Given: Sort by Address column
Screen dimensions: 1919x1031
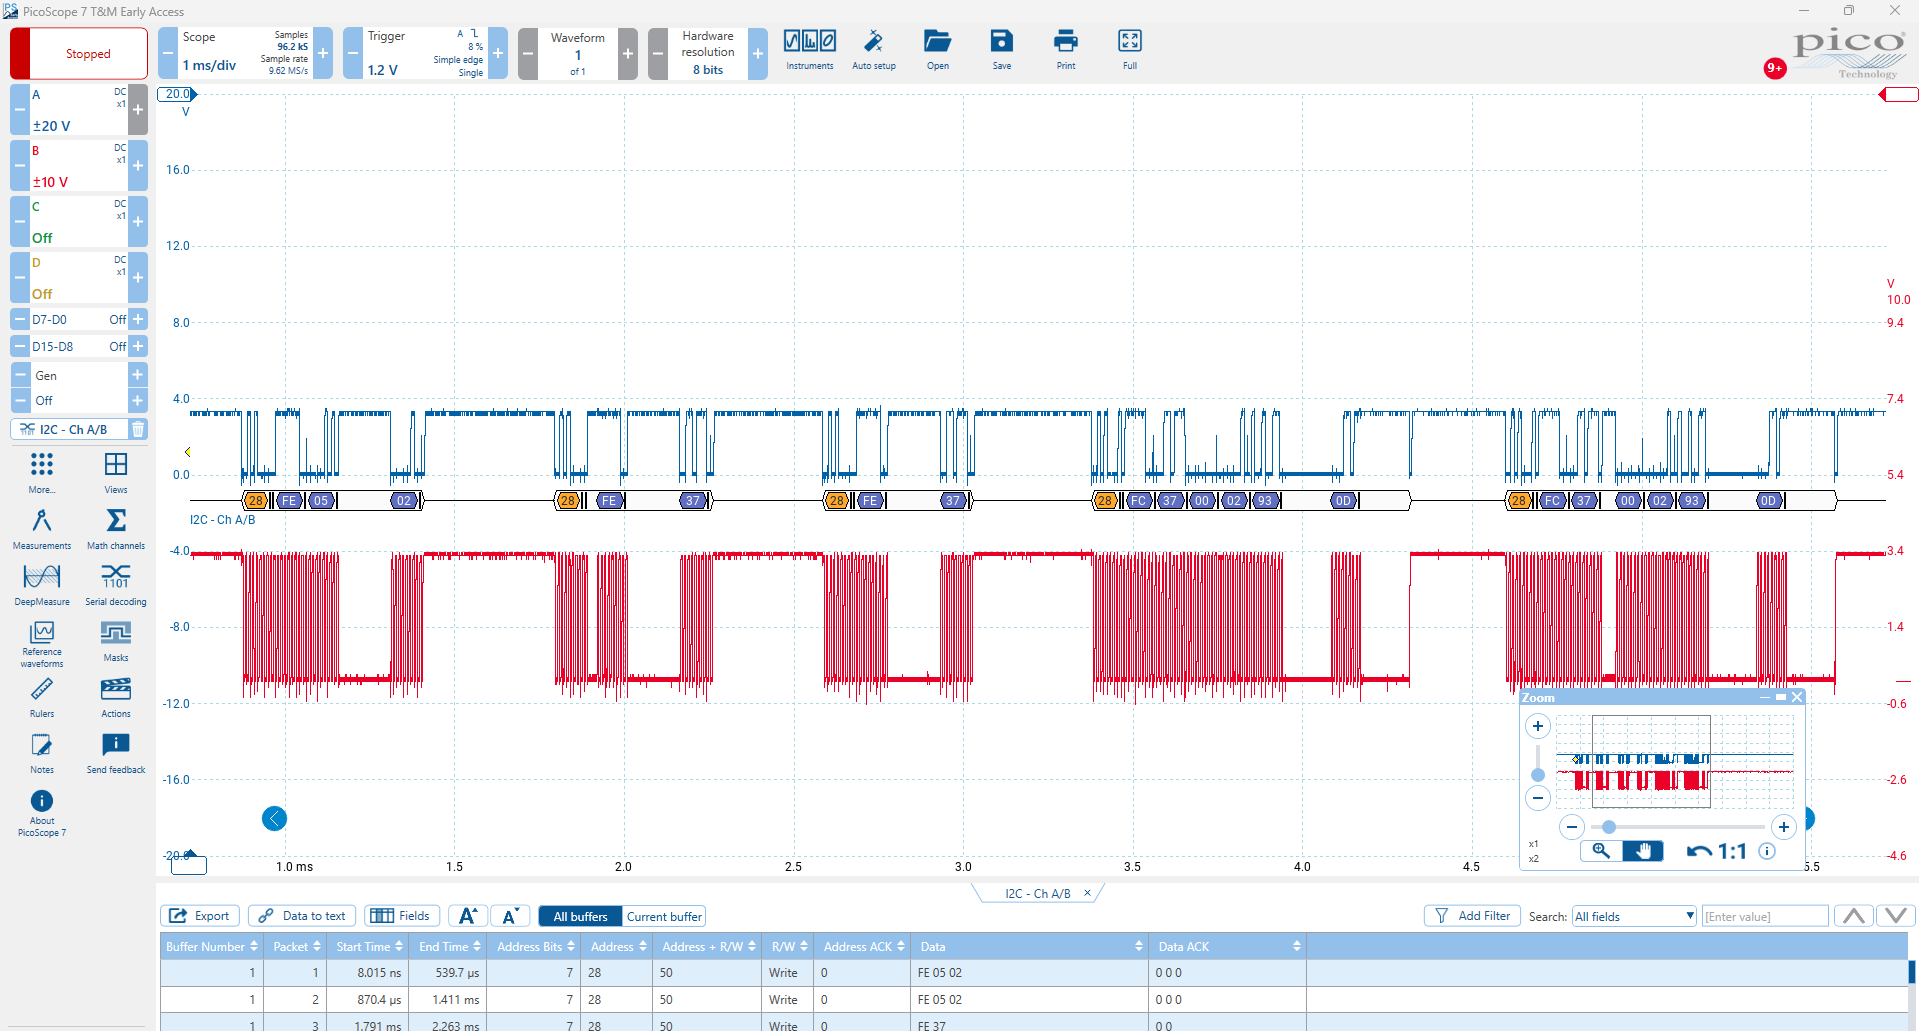Looking at the screenshot, I should point(618,946).
